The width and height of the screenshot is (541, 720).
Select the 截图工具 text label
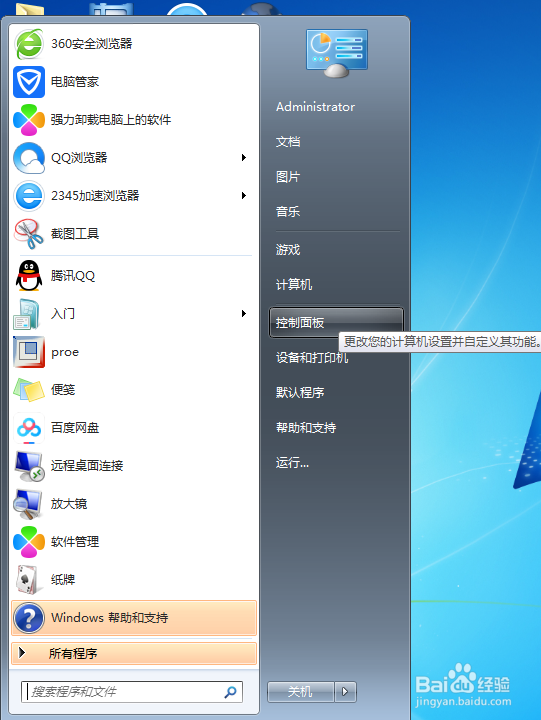coord(75,234)
